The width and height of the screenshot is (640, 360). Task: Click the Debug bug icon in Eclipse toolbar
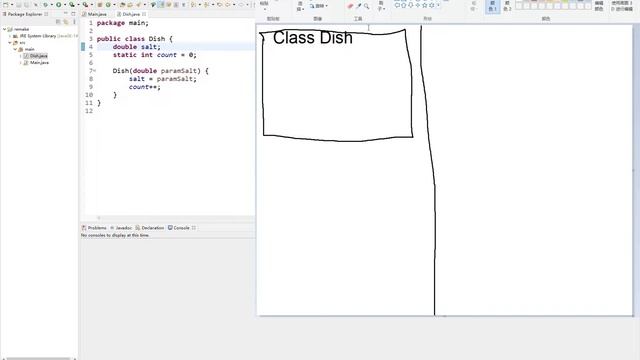tap(45, 5)
